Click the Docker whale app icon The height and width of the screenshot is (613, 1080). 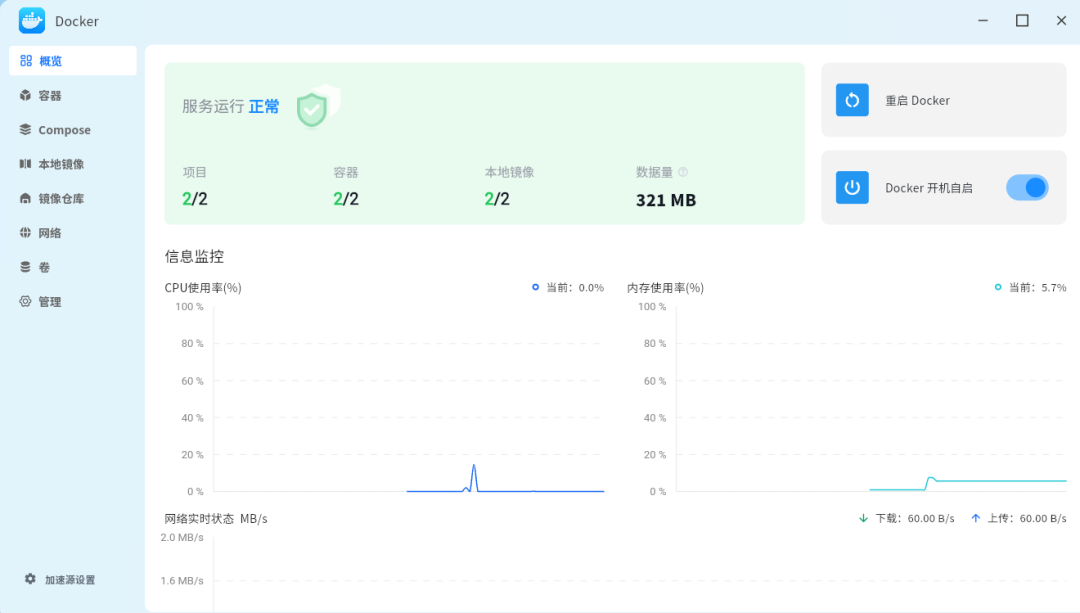point(32,21)
